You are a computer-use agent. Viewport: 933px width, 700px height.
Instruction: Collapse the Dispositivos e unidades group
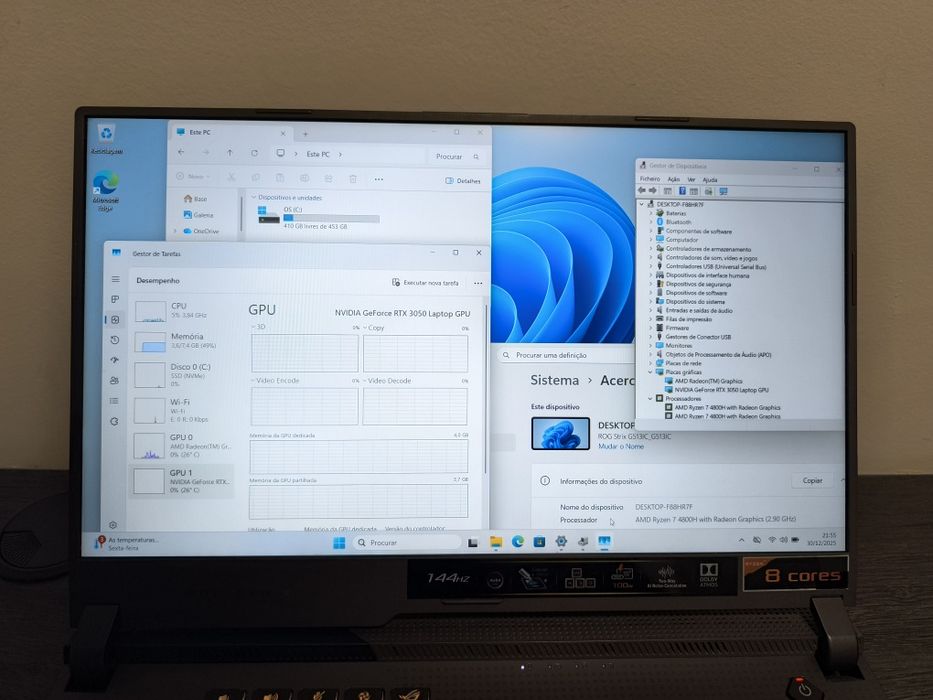[253, 197]
